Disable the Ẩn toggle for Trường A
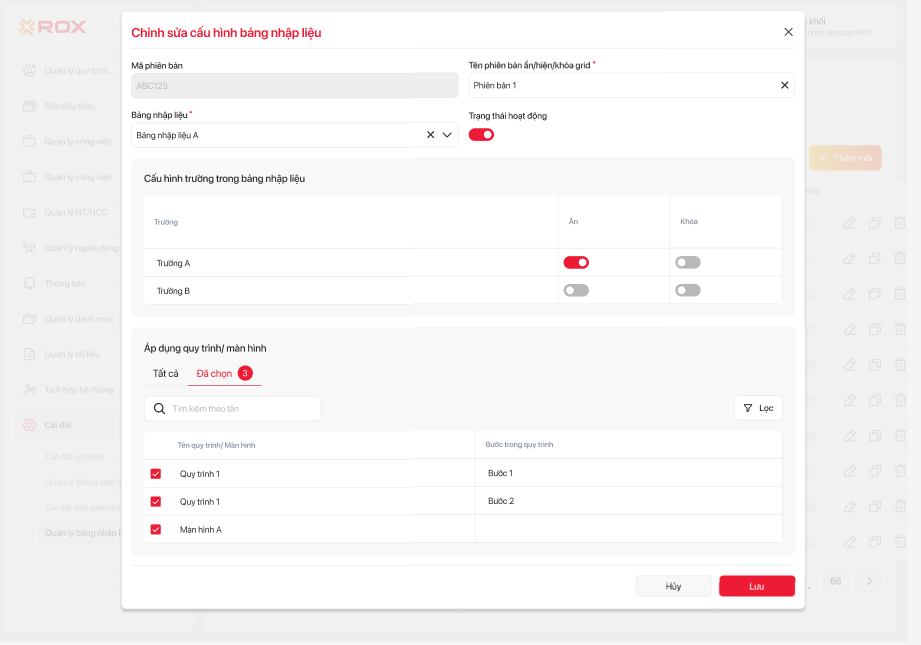 pyautogui.click(x=576, y=263)
